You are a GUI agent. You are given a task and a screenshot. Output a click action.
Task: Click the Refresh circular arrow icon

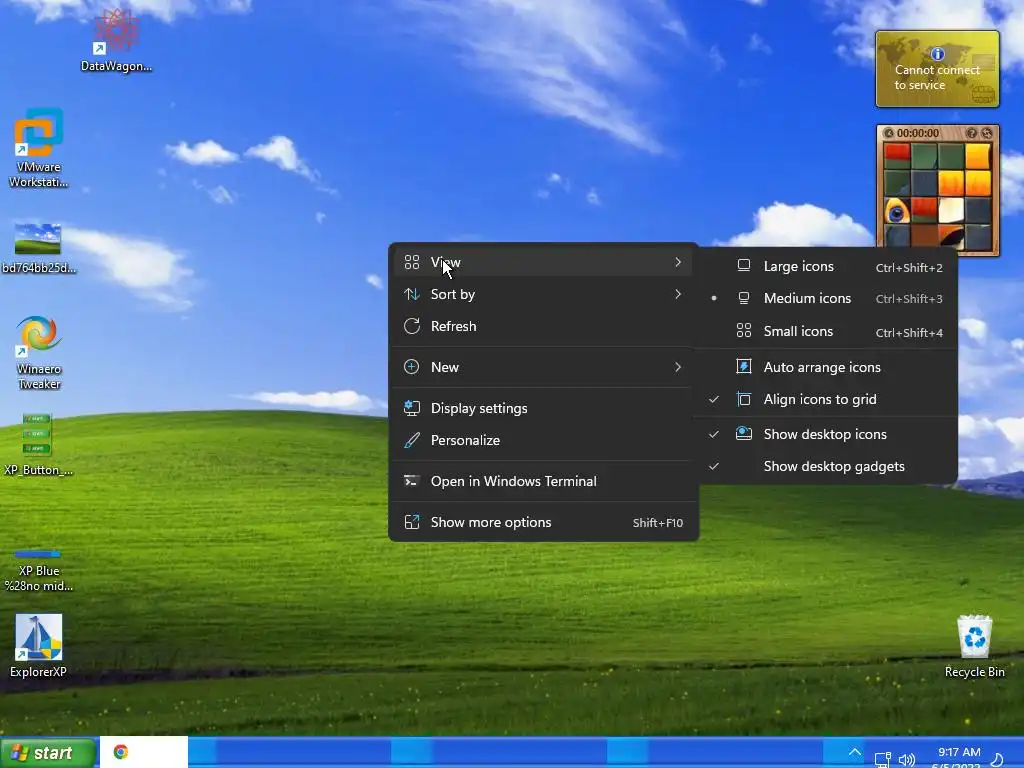(411, 326)
